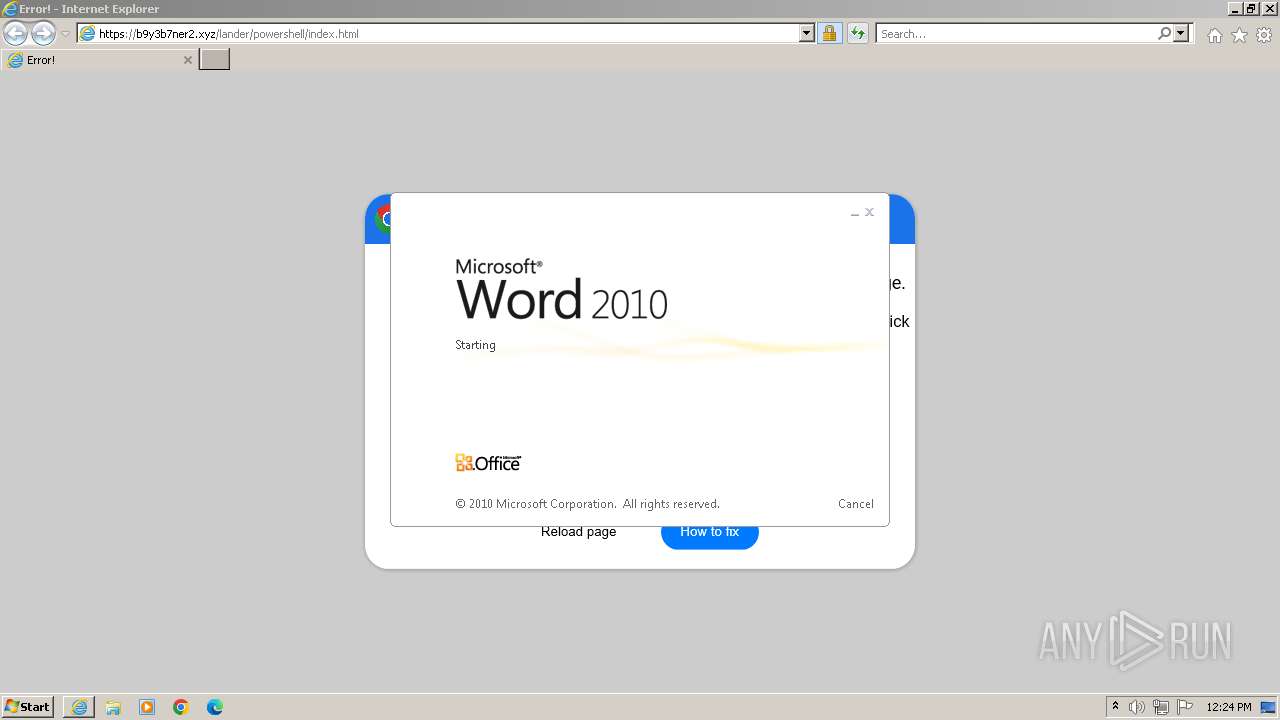The height and width of the screenshot is (720, 1280).
Task: Close the Error! tab
Action: [x=187, y=60]
